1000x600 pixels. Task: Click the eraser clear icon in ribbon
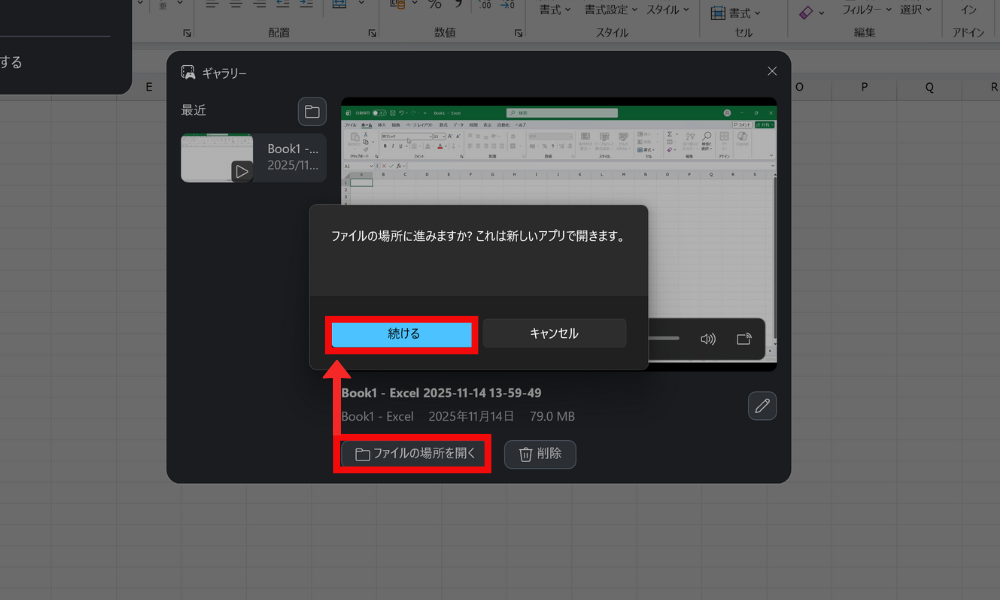[807, 12]
